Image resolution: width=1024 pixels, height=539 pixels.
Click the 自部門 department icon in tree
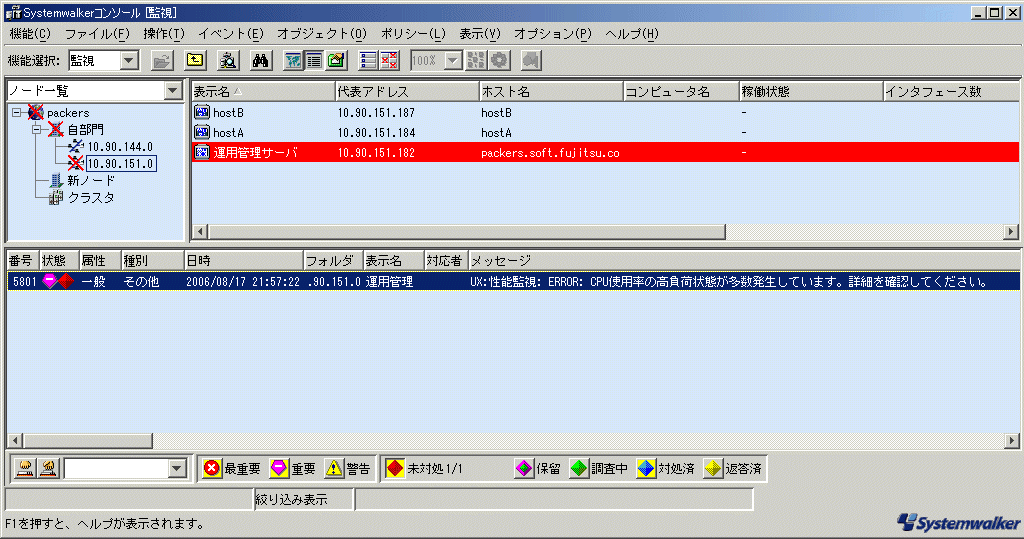(x=56, y=129)
